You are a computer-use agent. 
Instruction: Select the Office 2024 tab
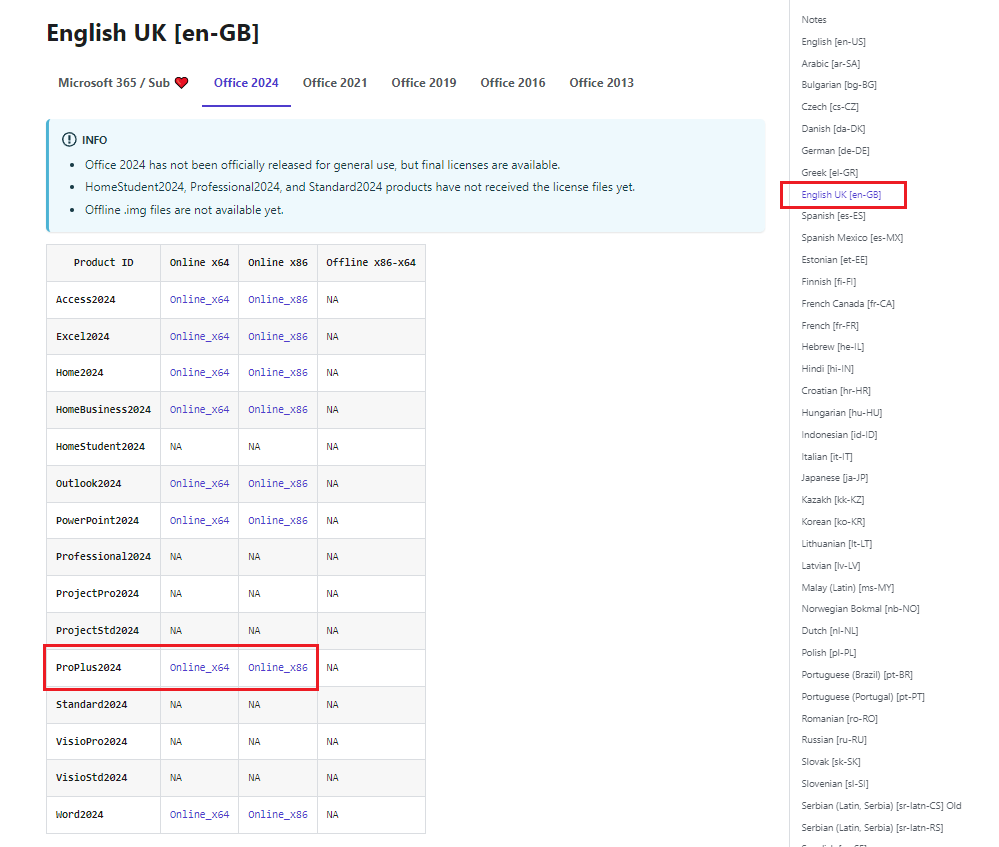(x=246, y=83)
